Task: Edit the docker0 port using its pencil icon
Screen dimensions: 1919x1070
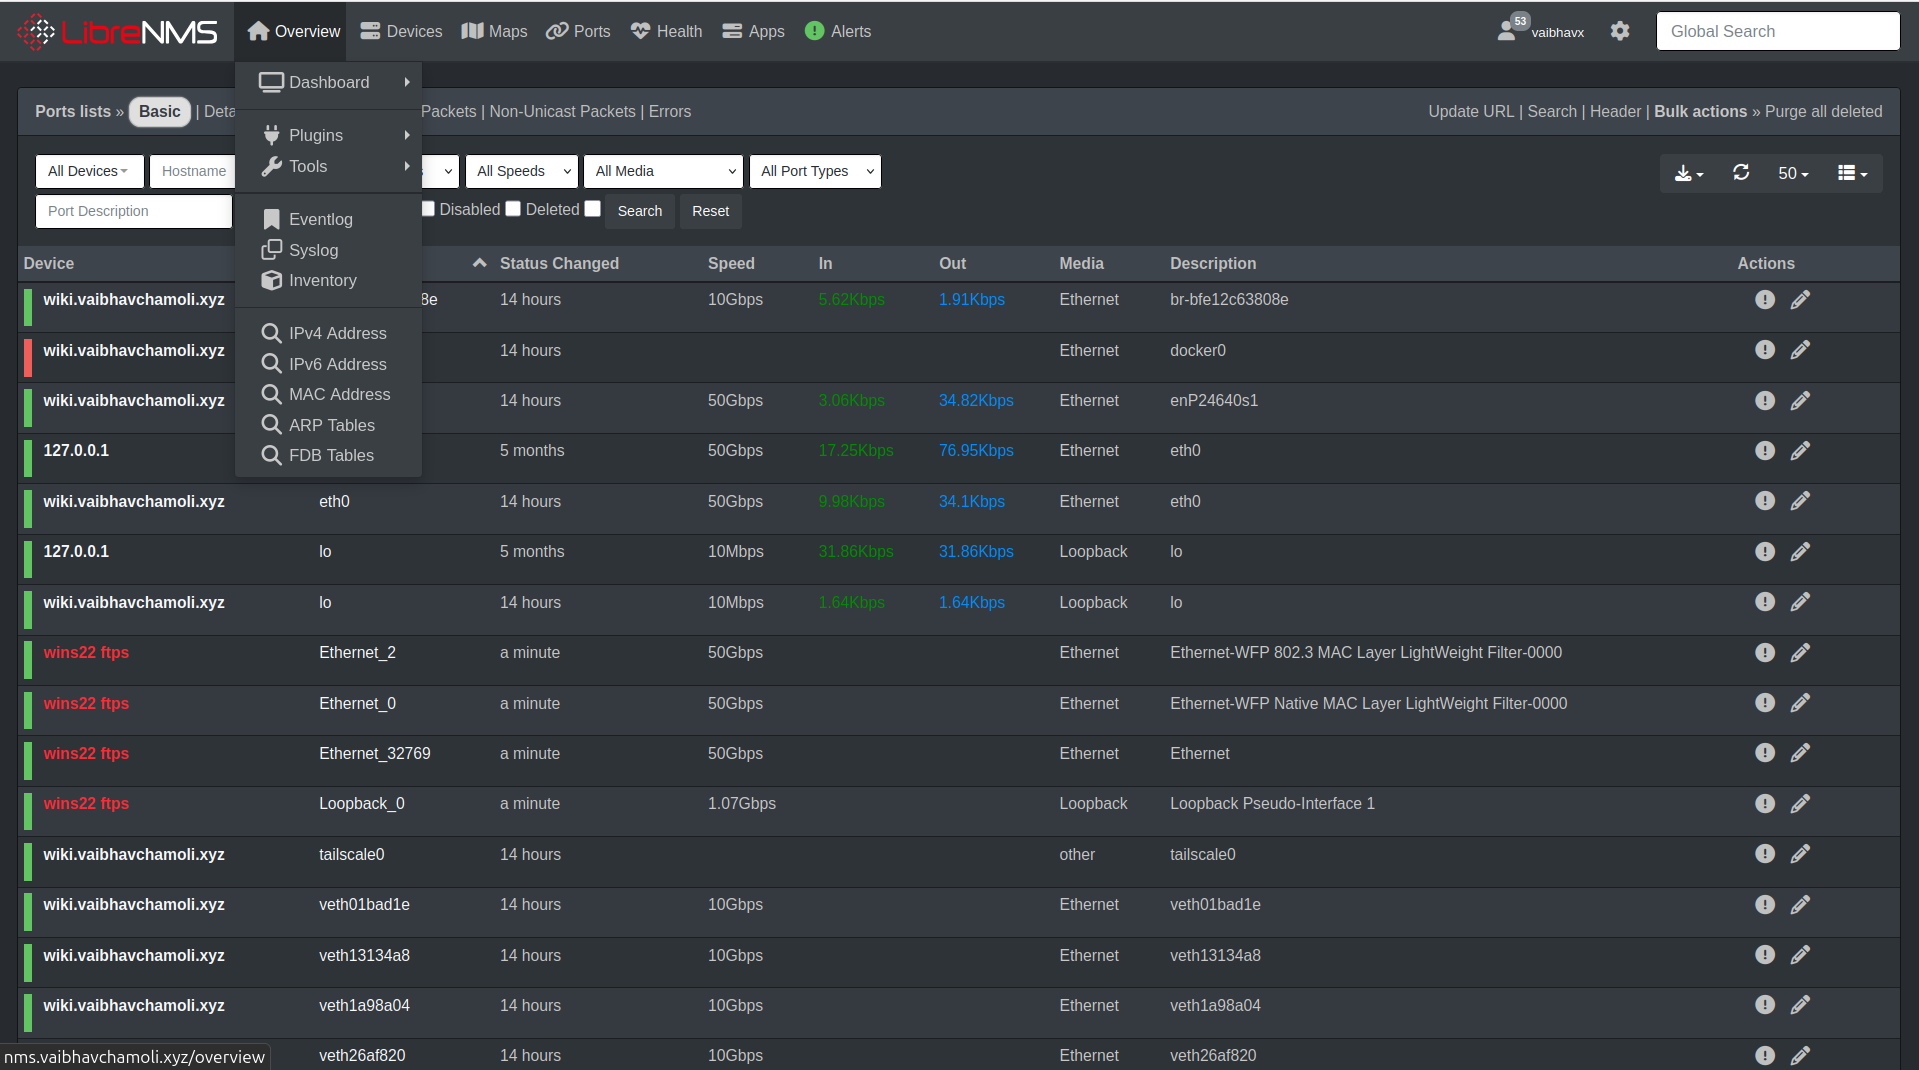Action: (1800, 350)
